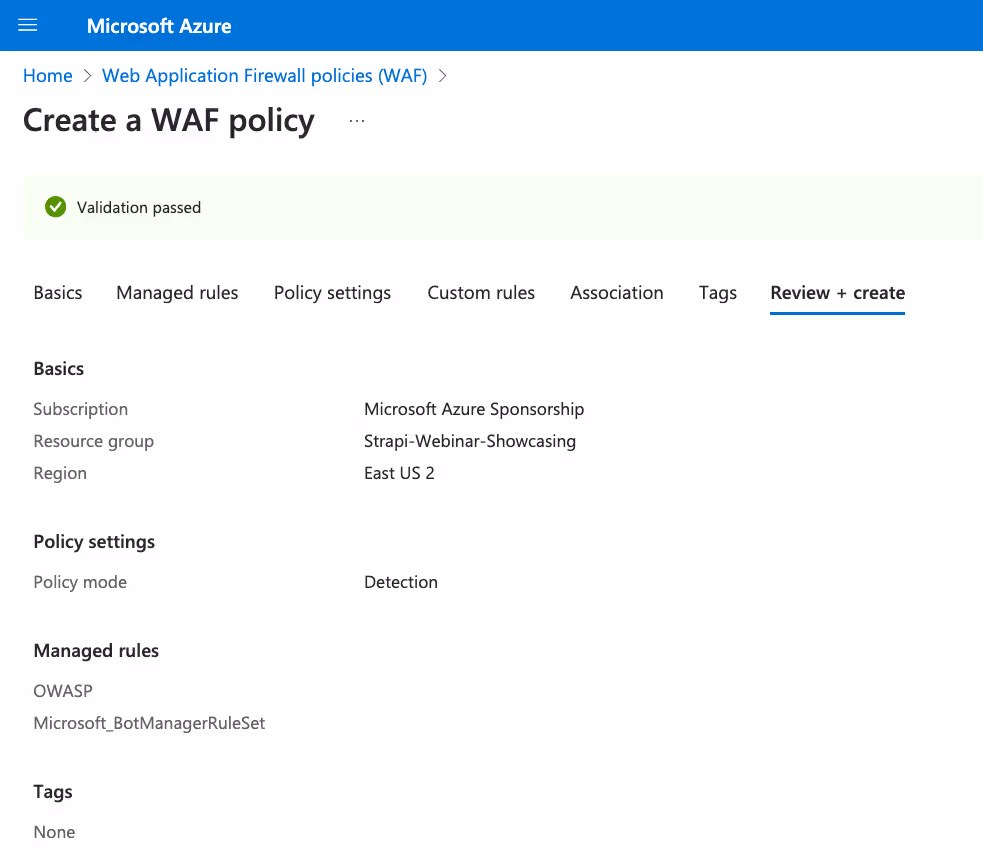The height and width of the screenshot is (858, 983).
Task: Open the Azure portal hamburger menu
Action: point(27,25)
